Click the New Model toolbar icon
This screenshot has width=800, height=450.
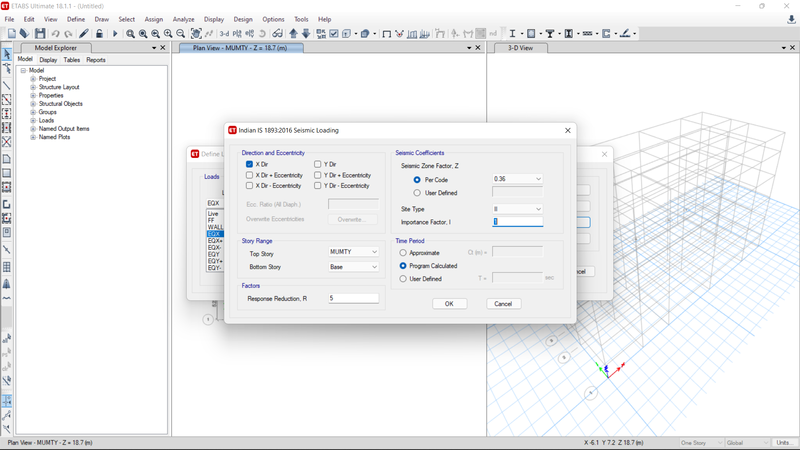(12, 34)
